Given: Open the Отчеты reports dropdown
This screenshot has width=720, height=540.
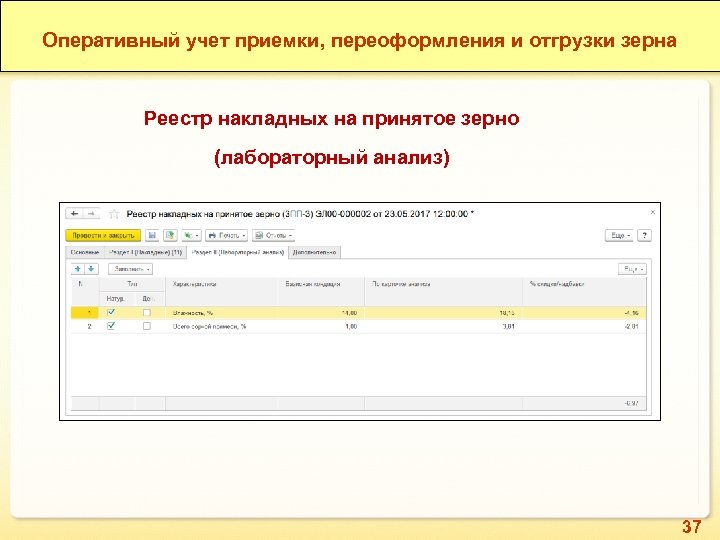Looking at the screenshot, I should (x=273, y=236).
